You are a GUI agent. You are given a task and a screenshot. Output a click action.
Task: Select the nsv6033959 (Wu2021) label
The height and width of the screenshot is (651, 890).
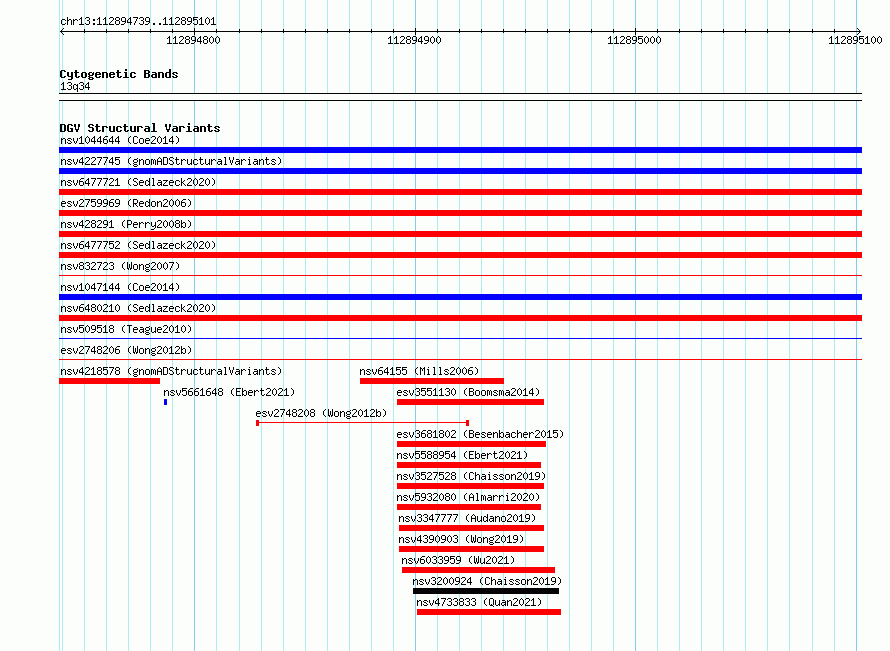click(x=458, y=560)
